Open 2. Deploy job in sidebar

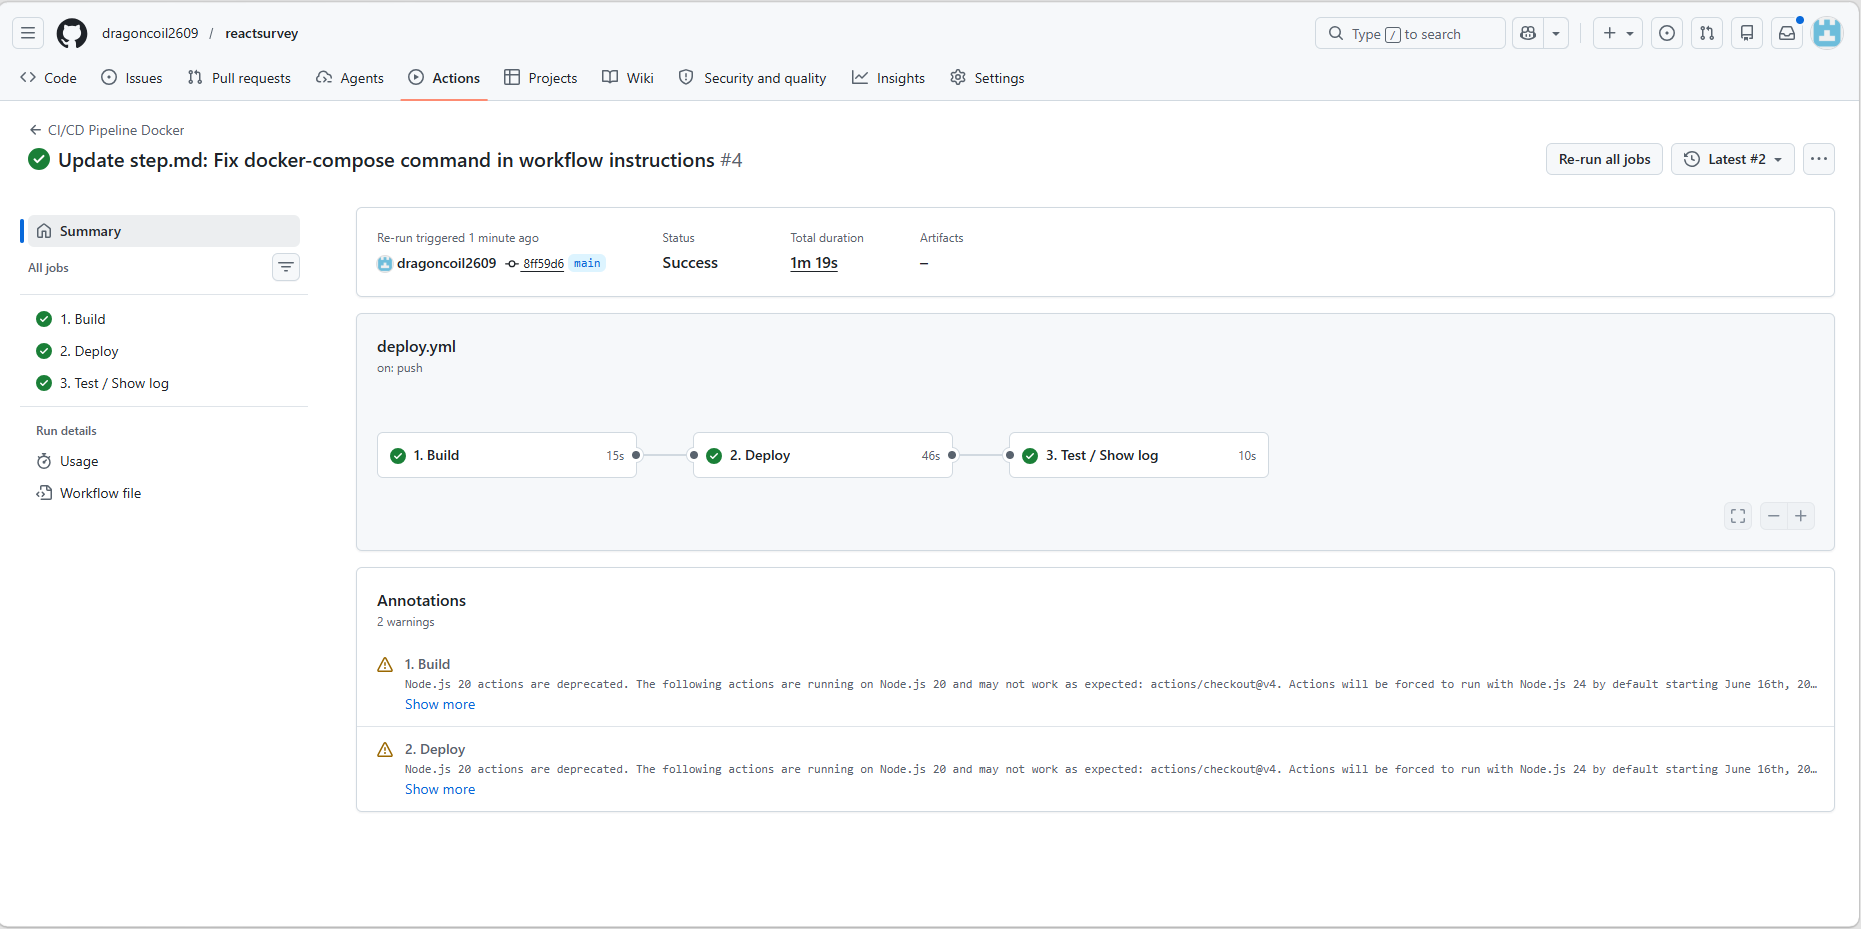164,351
